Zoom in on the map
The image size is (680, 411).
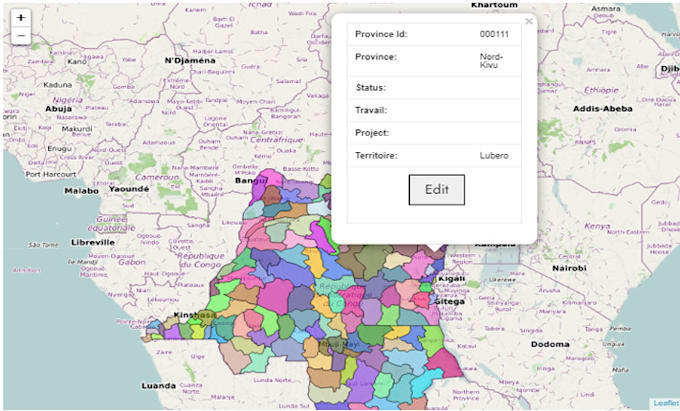coord(21,18)
